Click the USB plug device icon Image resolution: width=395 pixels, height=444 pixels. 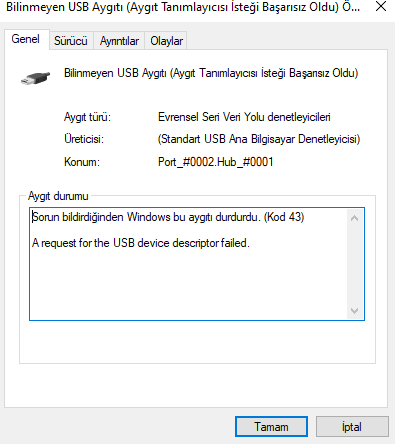click(x=35, y=78)
